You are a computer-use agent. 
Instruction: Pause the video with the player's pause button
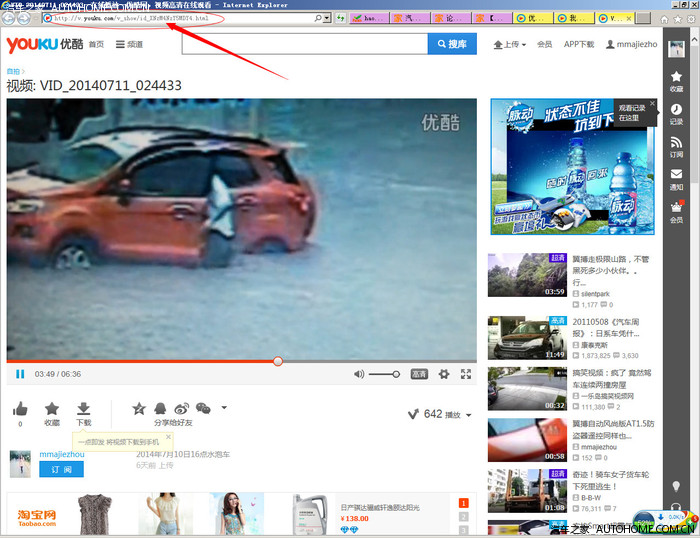pos(19,374)
